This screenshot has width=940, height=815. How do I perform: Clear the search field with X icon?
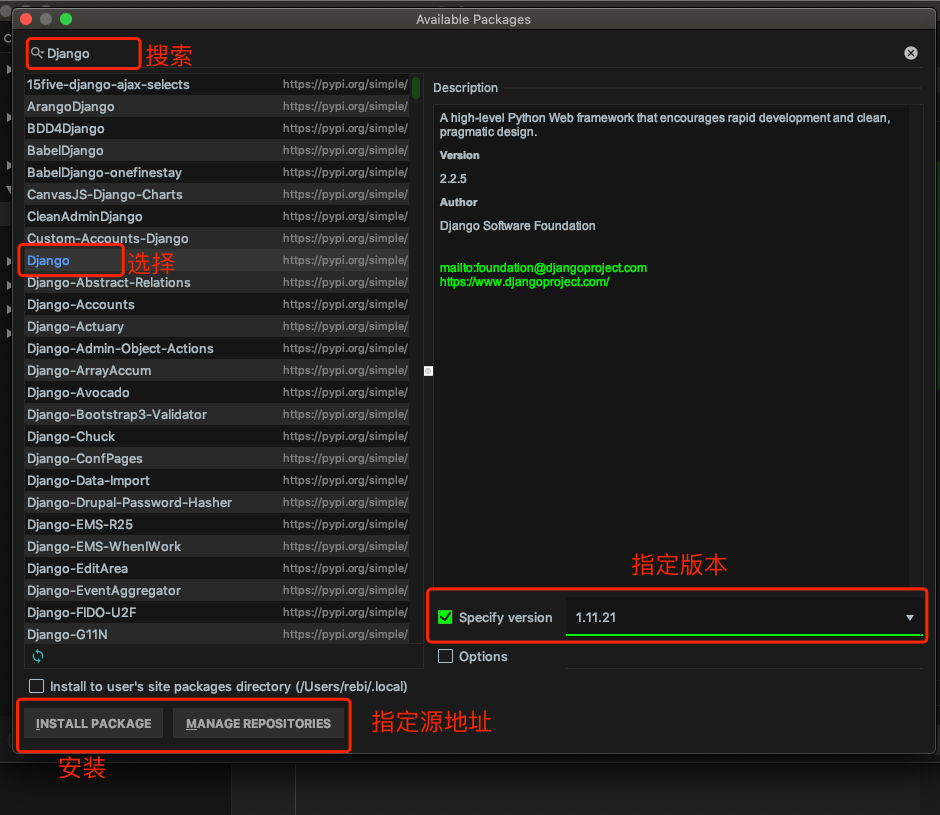[x=911, y=53]
